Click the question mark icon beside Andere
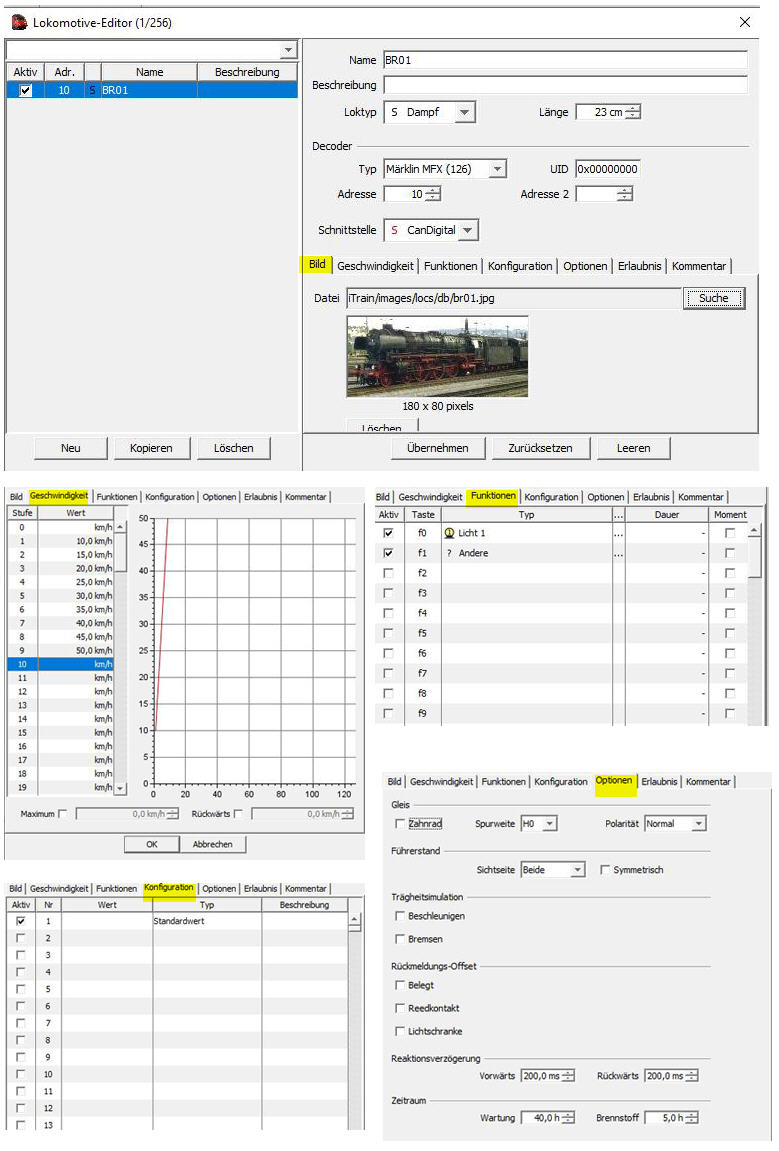 click(449, 553)
